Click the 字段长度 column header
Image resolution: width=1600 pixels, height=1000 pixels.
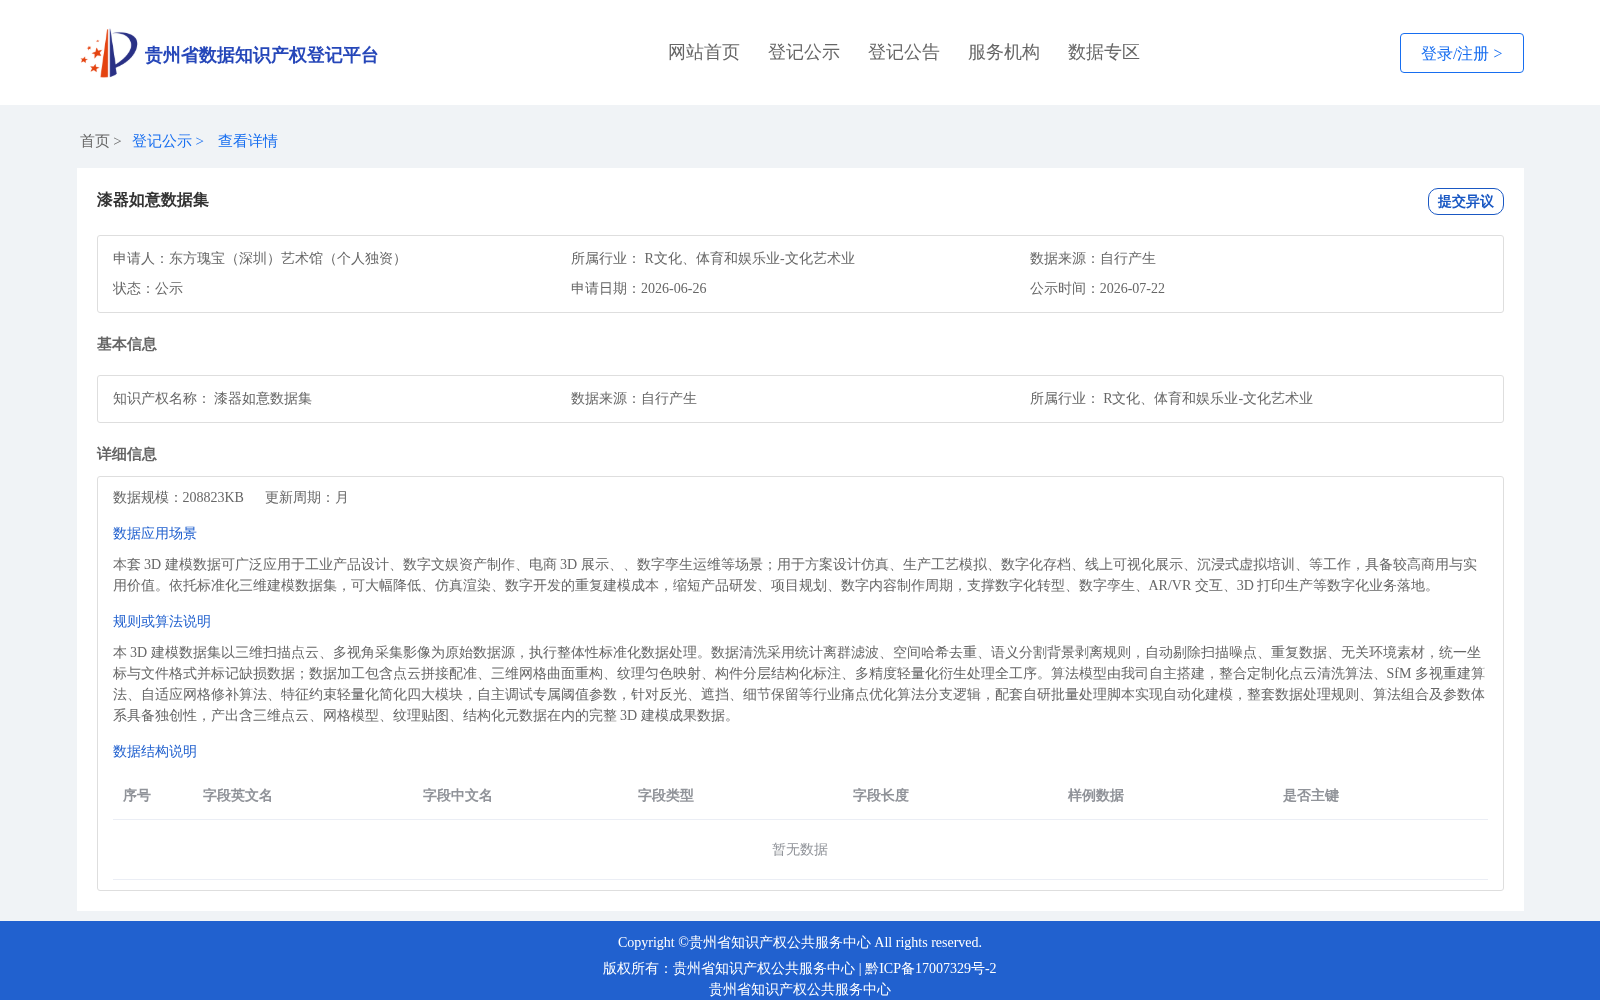click(x=881, y=795)
